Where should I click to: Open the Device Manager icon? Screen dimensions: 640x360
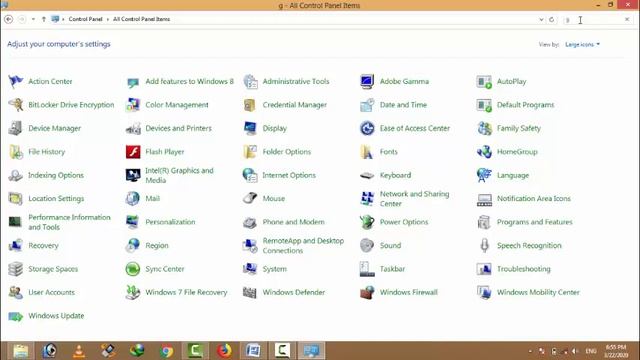coord(16,128)
